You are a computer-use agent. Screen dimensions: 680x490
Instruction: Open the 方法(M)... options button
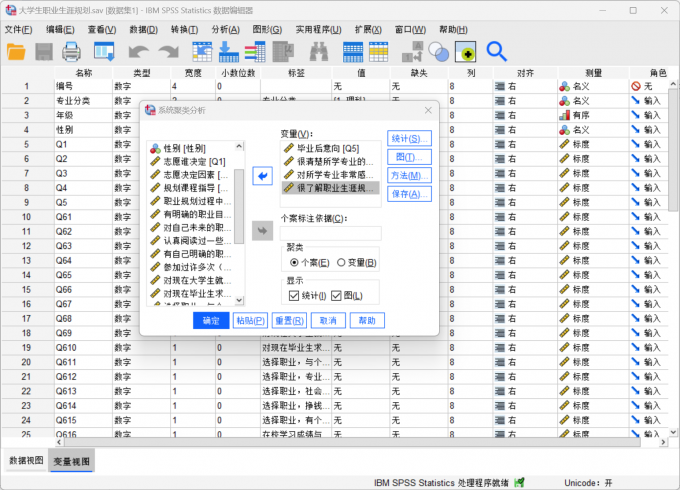pos(409,175)
